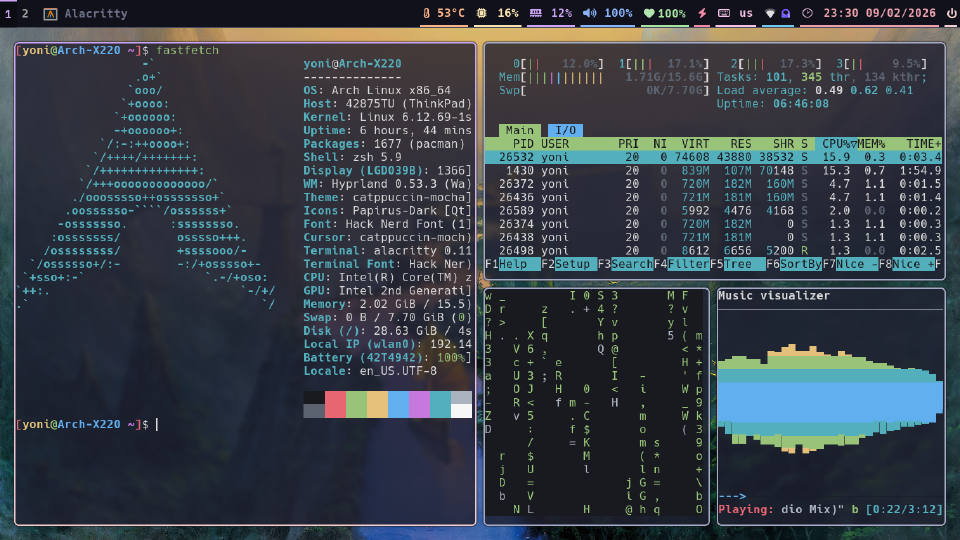The width and height of the screenshot is (960, 540).
Task: Click the CPU chip icon in the bar
Action: pyautogui.click(x=482, y=13)
